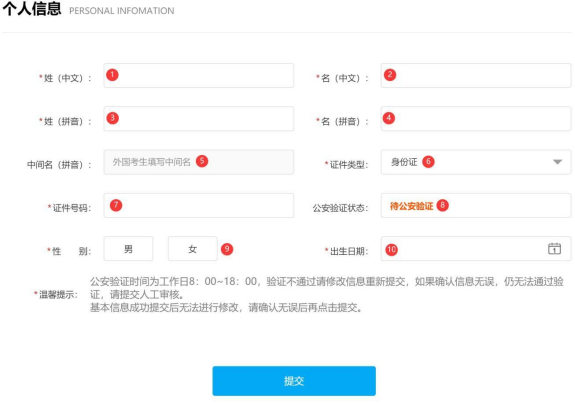This screenshot has width=575, height=403.
Task: Submit the form with 提交 button
Action: (x=294, y=381)
